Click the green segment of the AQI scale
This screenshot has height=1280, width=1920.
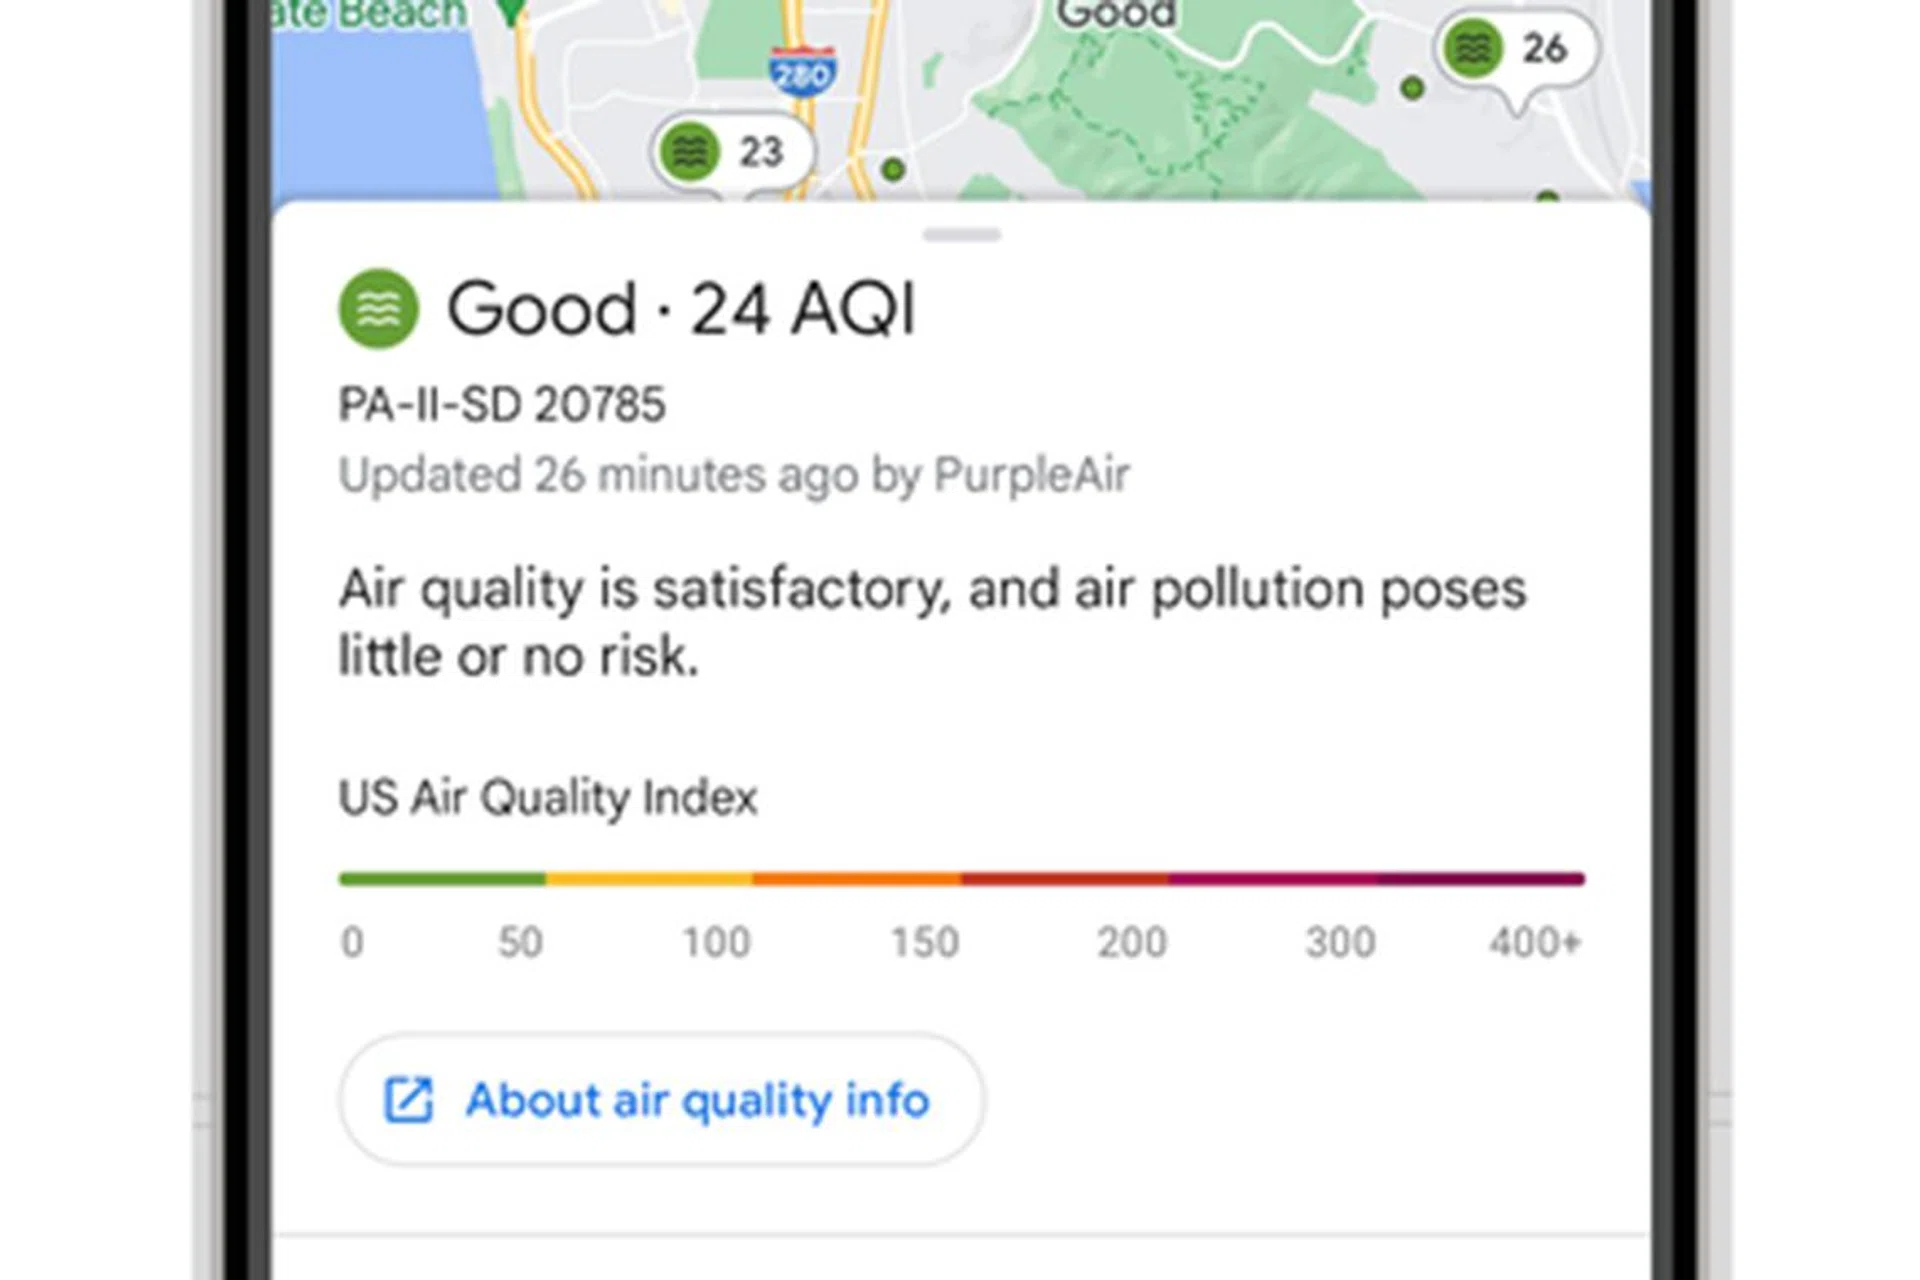[442, 879]
